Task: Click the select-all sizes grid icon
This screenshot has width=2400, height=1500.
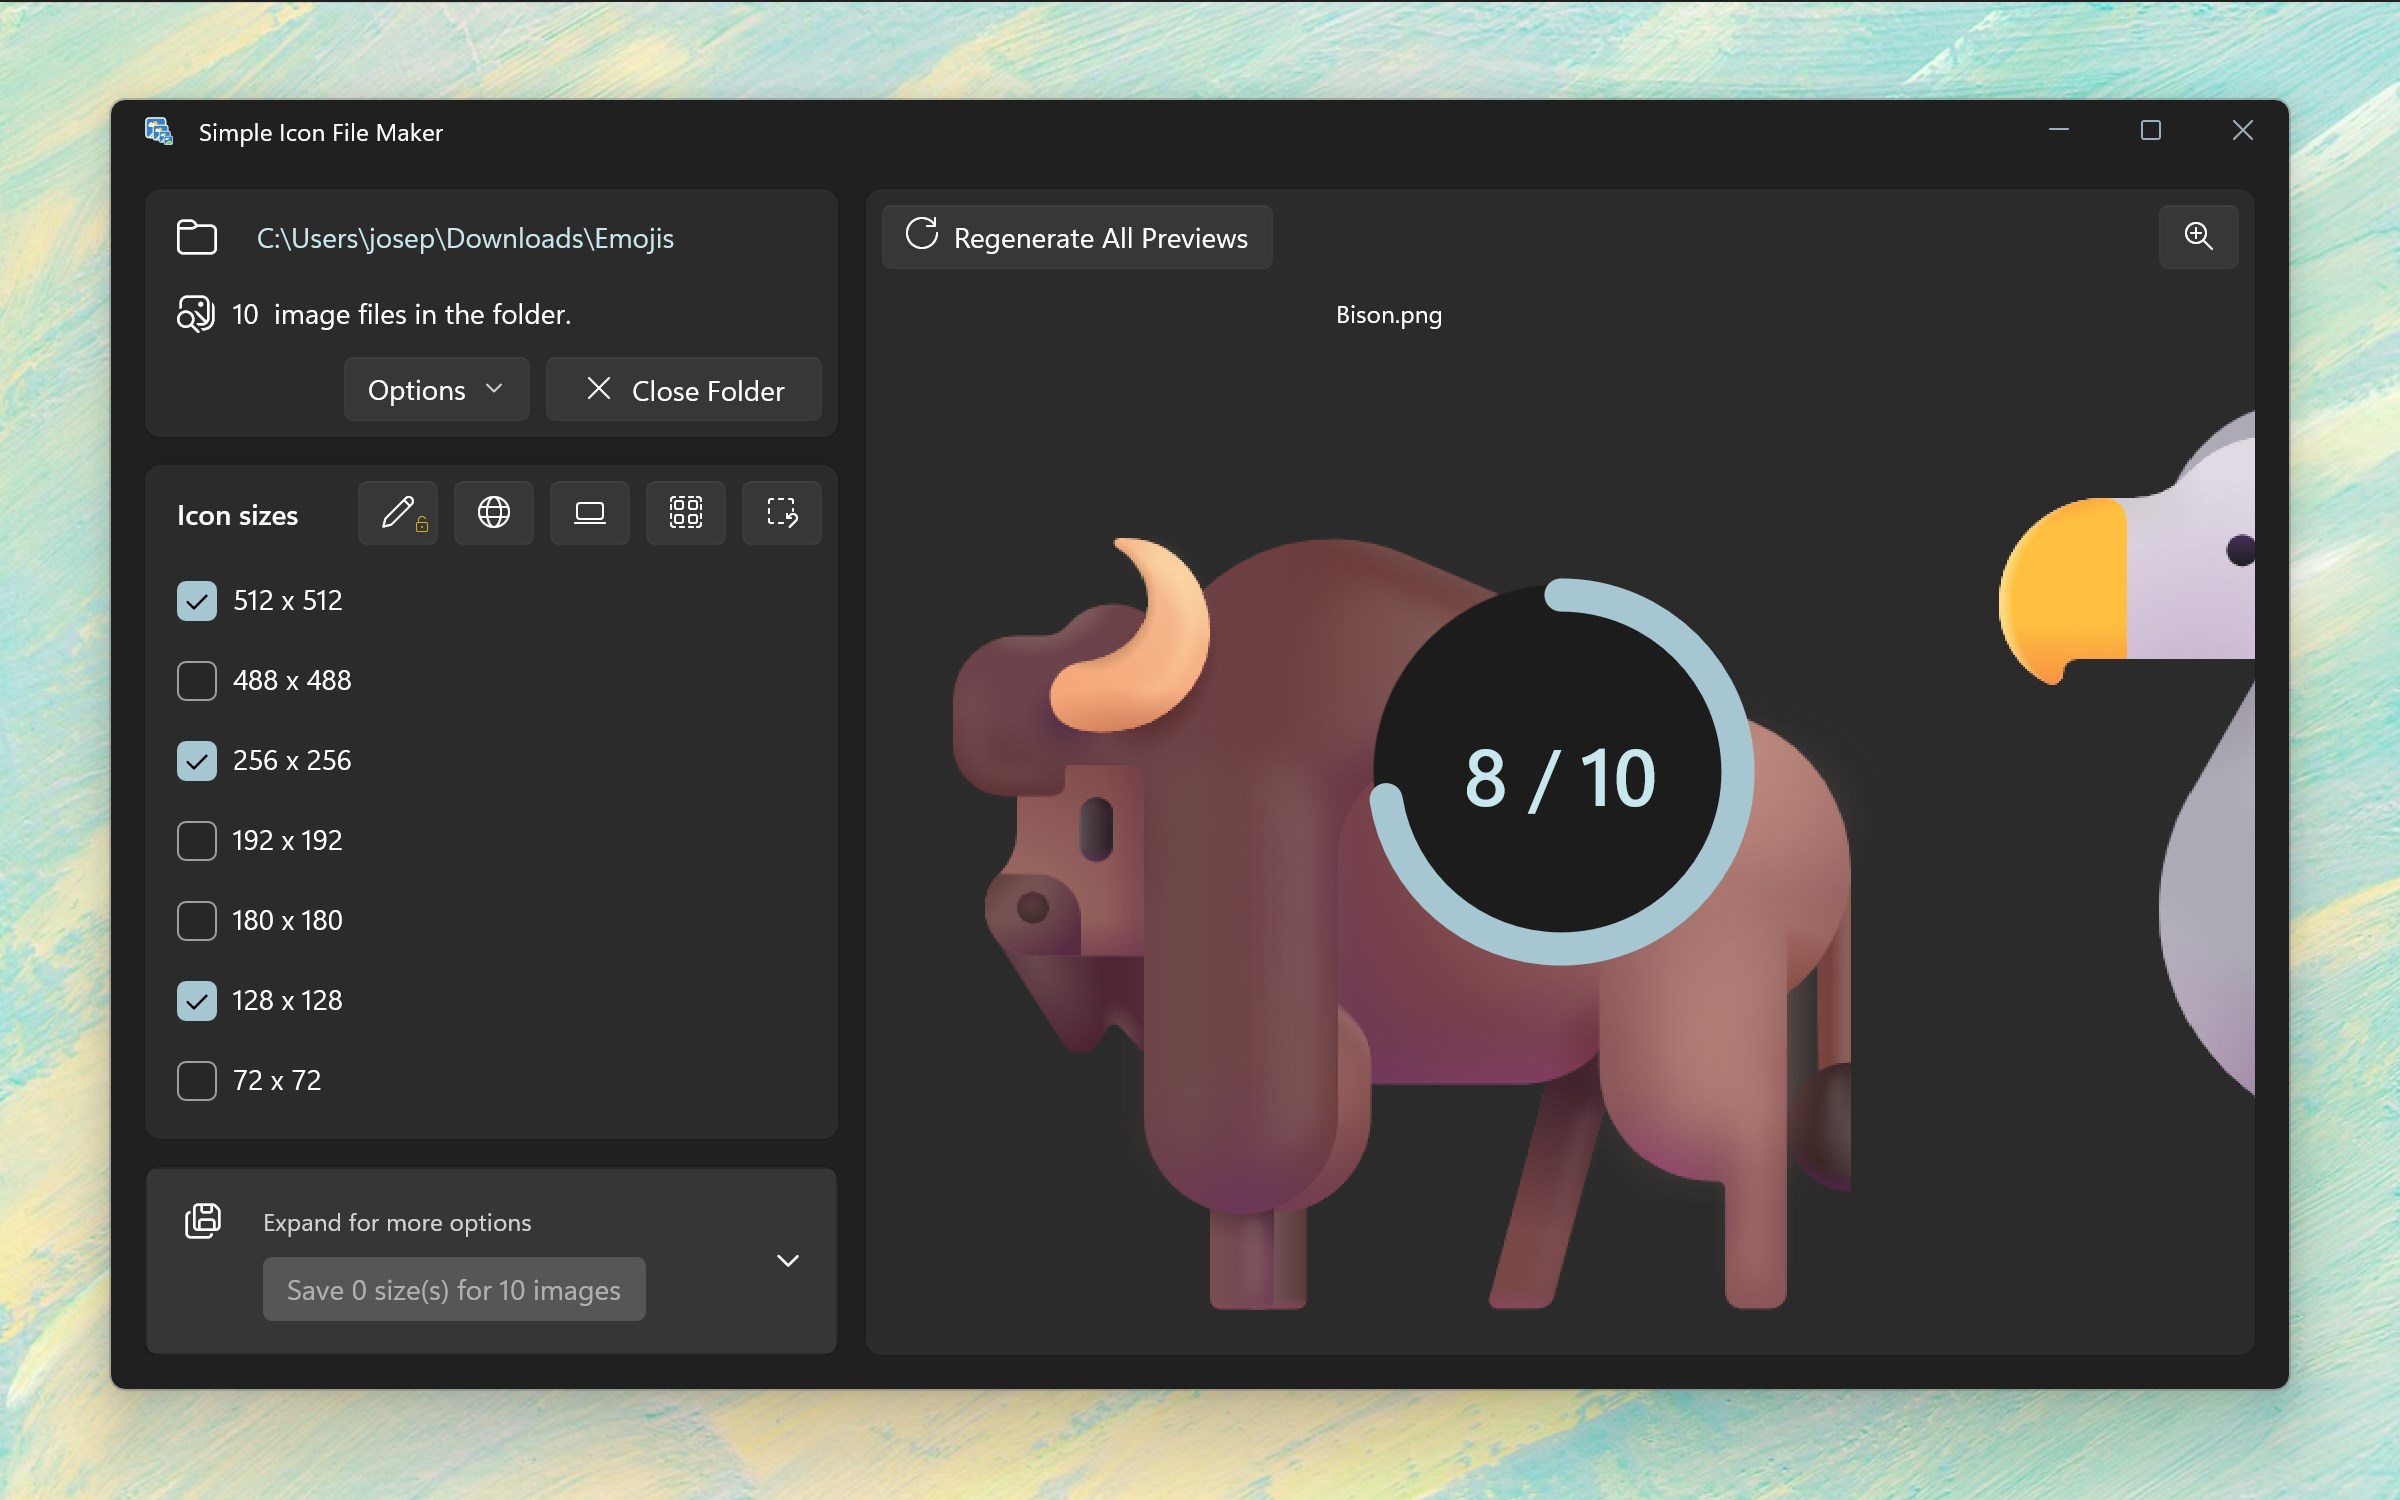Action: [685, 513]
